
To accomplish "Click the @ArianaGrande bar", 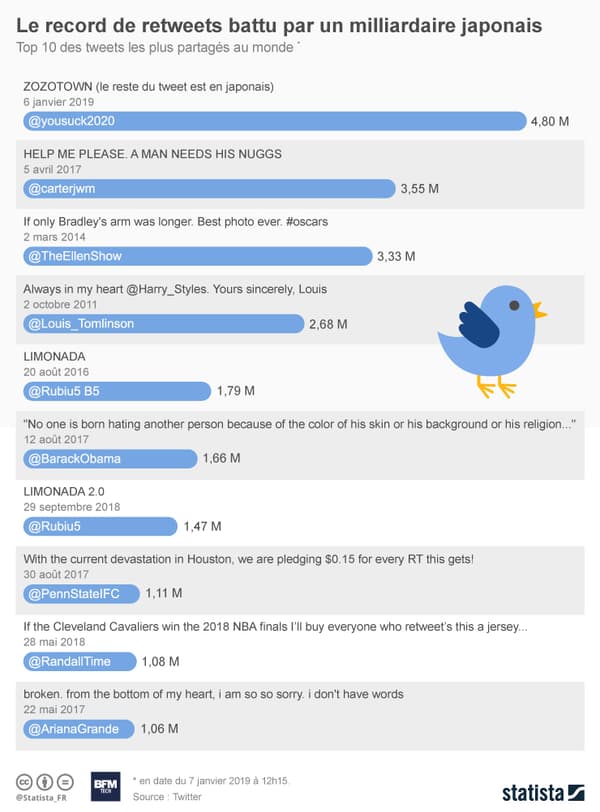I will 79,729.
